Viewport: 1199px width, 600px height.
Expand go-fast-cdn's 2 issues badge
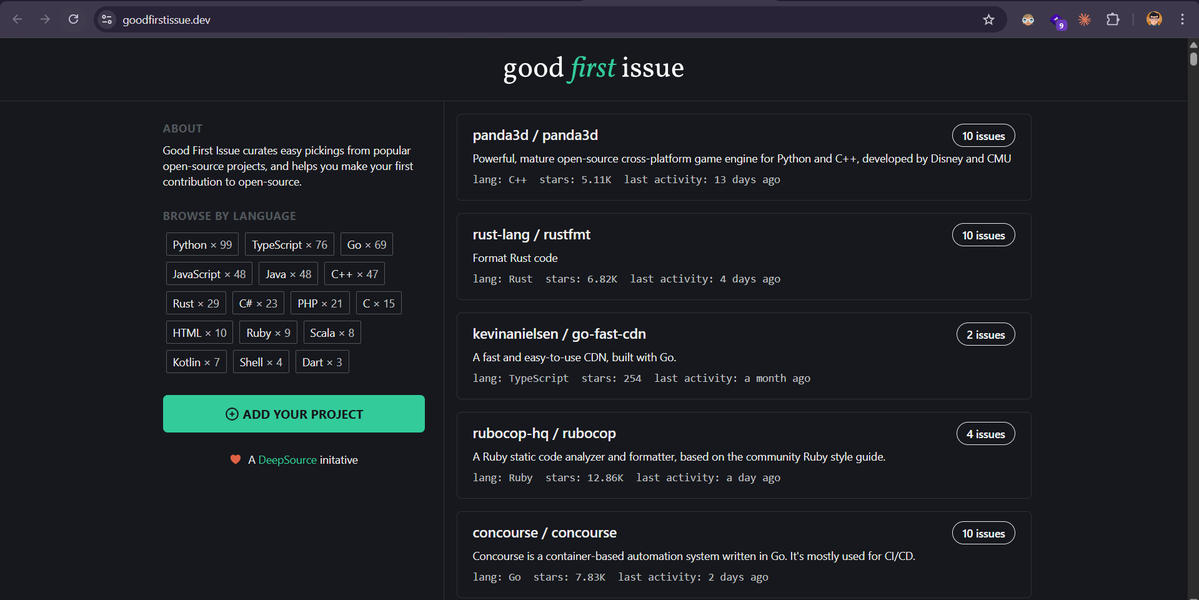click(986, 334)
